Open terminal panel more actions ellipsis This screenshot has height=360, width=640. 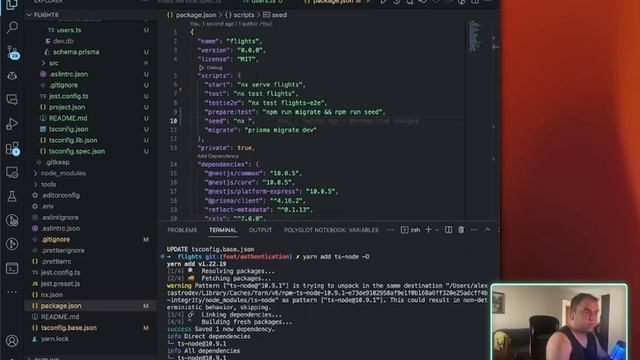pos(474,230)
